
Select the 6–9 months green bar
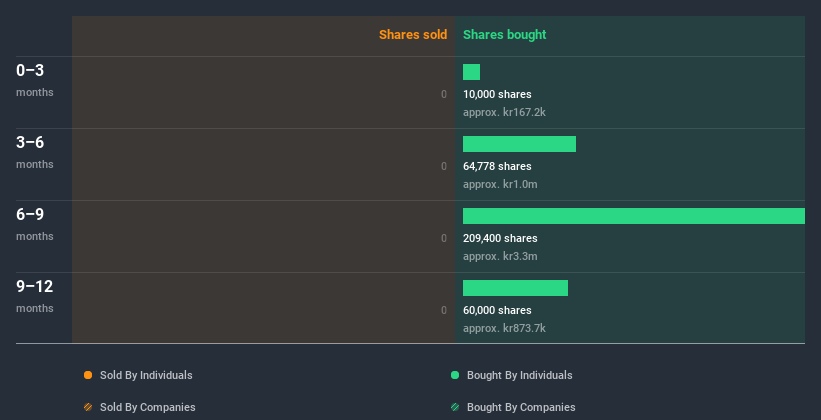(634, 216)
